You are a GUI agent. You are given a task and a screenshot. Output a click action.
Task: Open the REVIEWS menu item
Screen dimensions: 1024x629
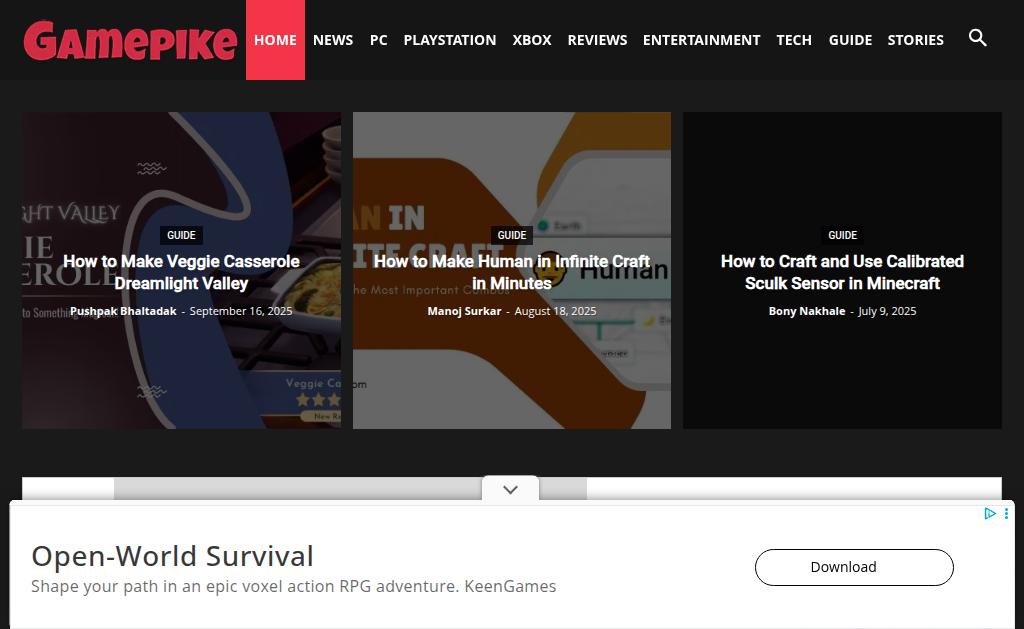[x=597, y=40]
